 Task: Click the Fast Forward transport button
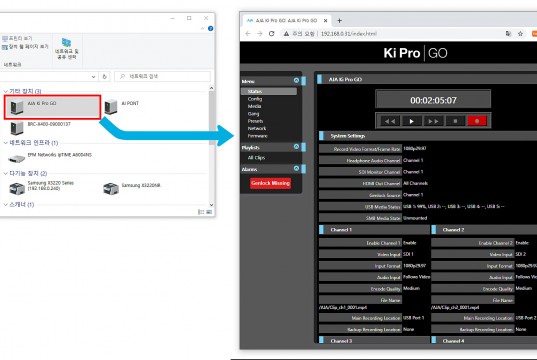433,121
